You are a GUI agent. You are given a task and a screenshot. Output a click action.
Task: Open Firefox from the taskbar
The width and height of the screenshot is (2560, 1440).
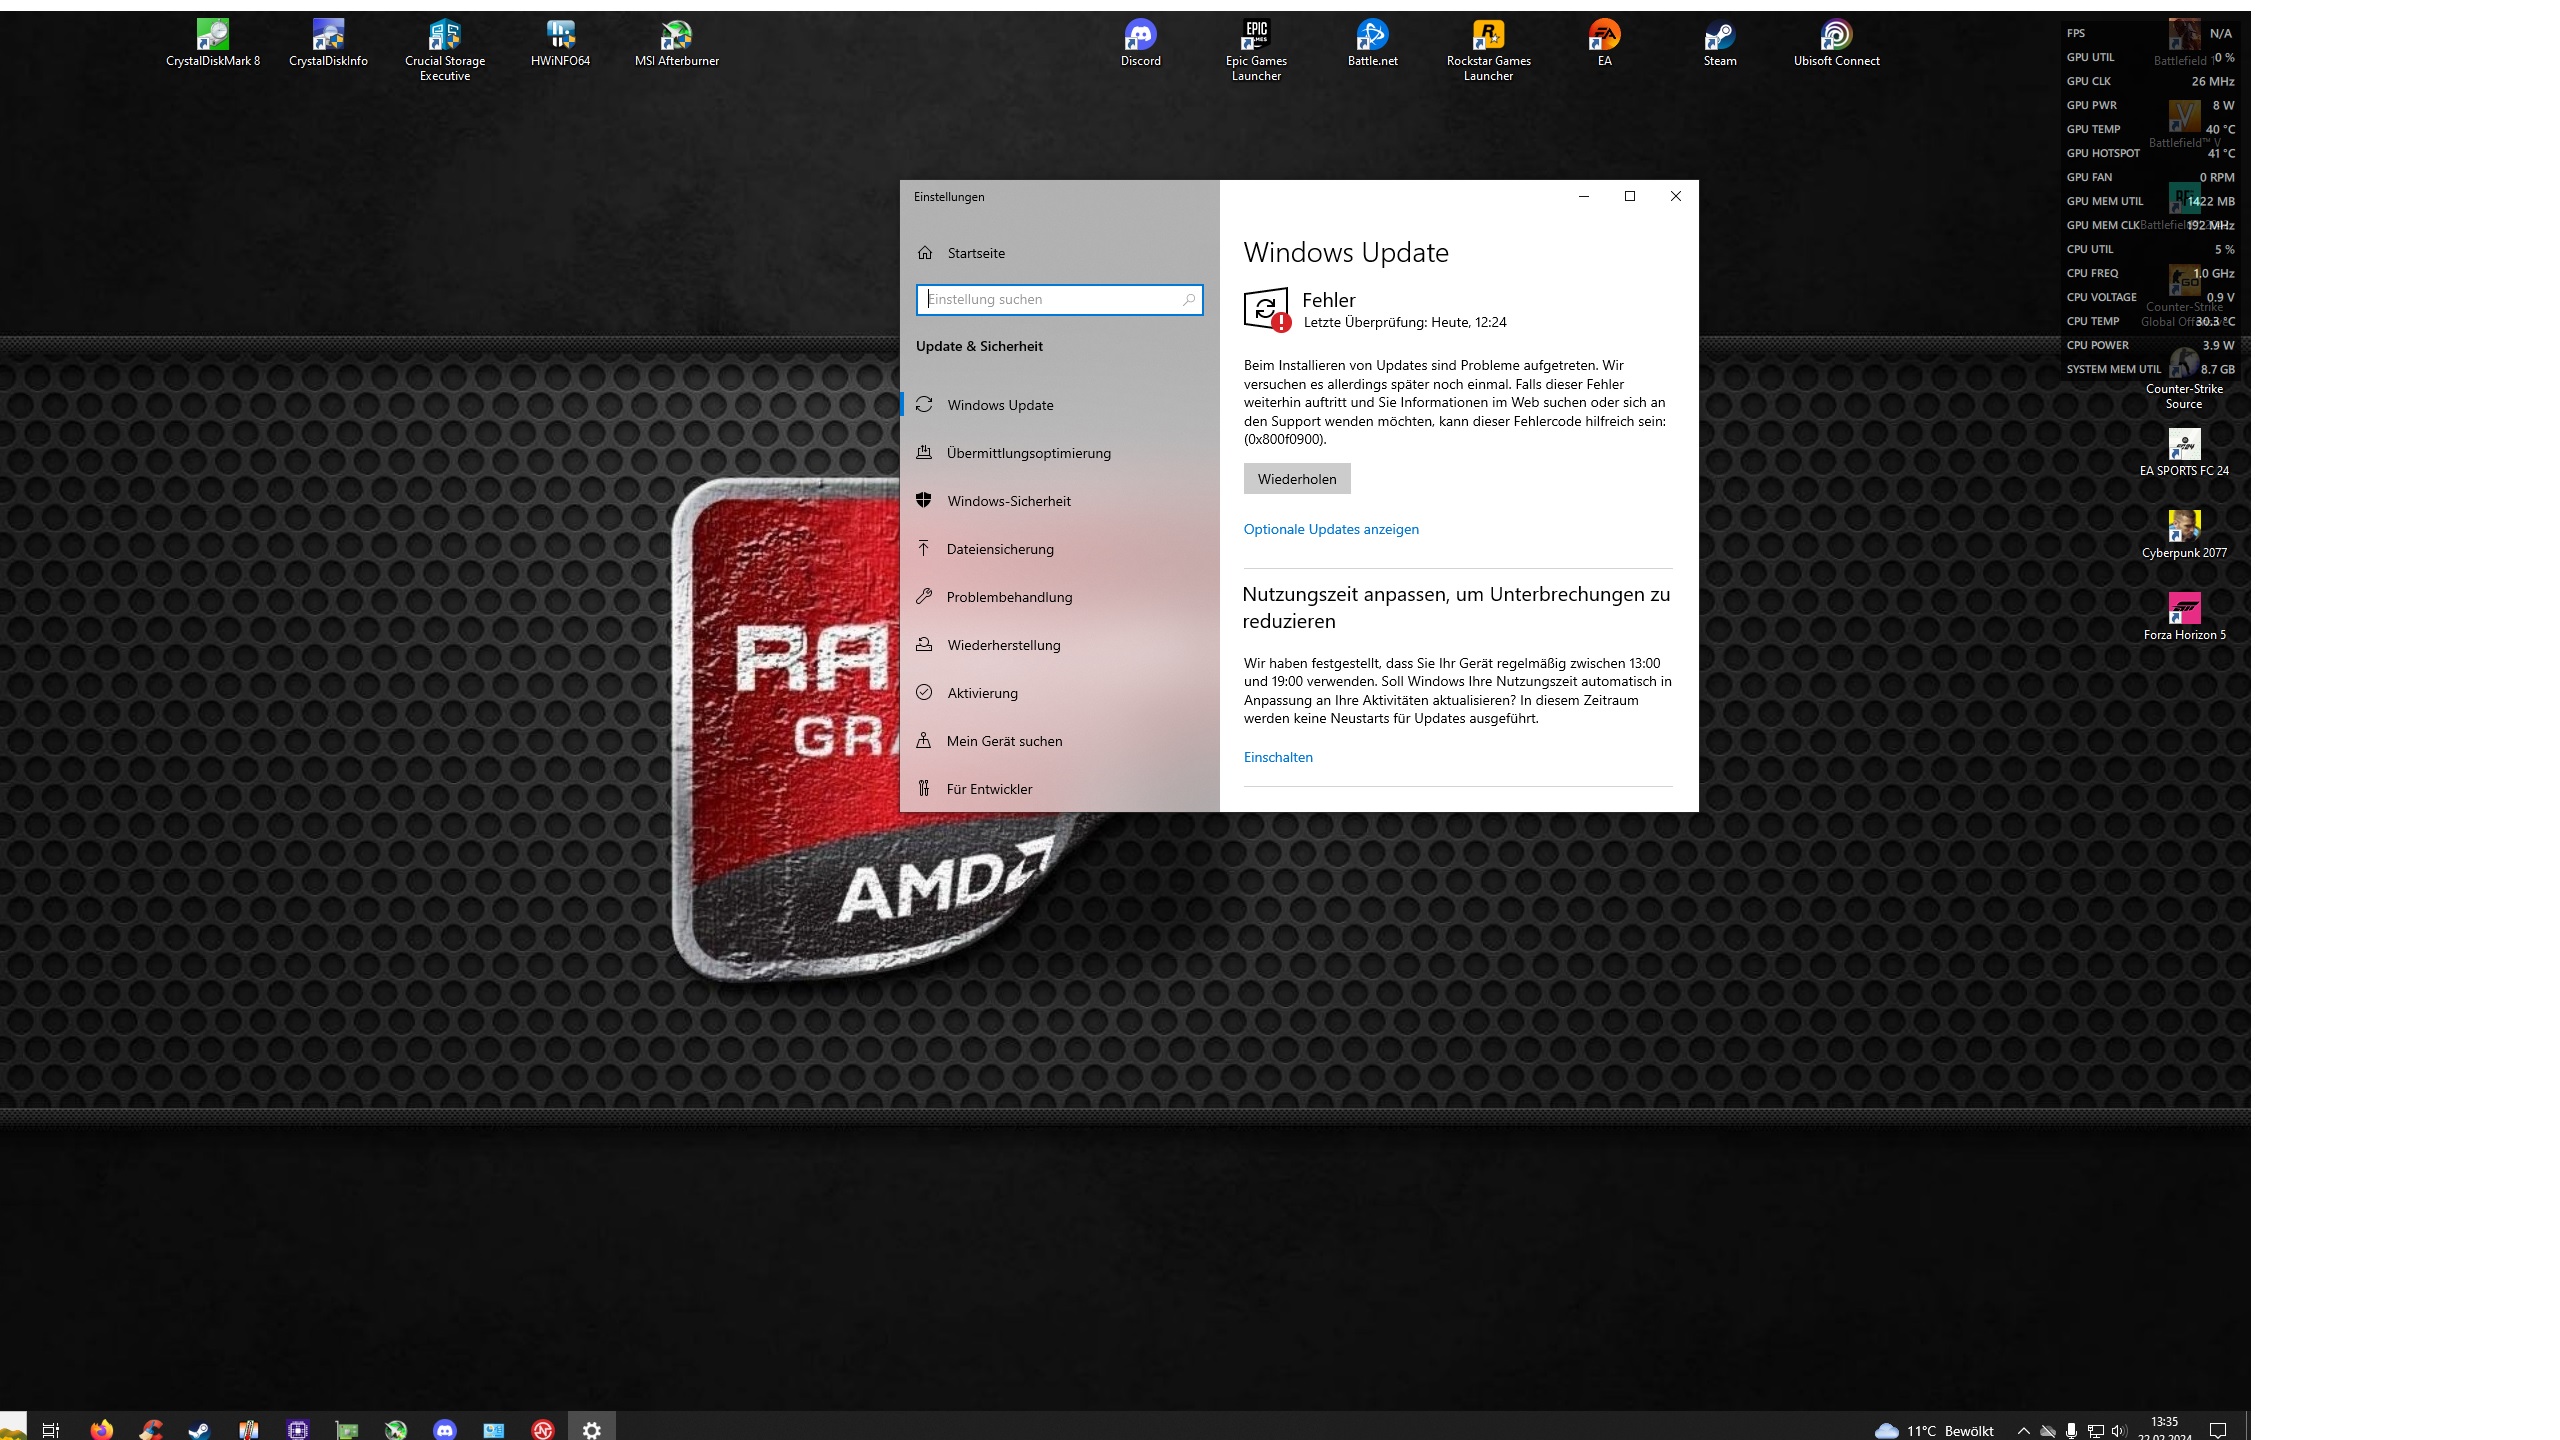pyautogui.click(x=101, y=1429)
